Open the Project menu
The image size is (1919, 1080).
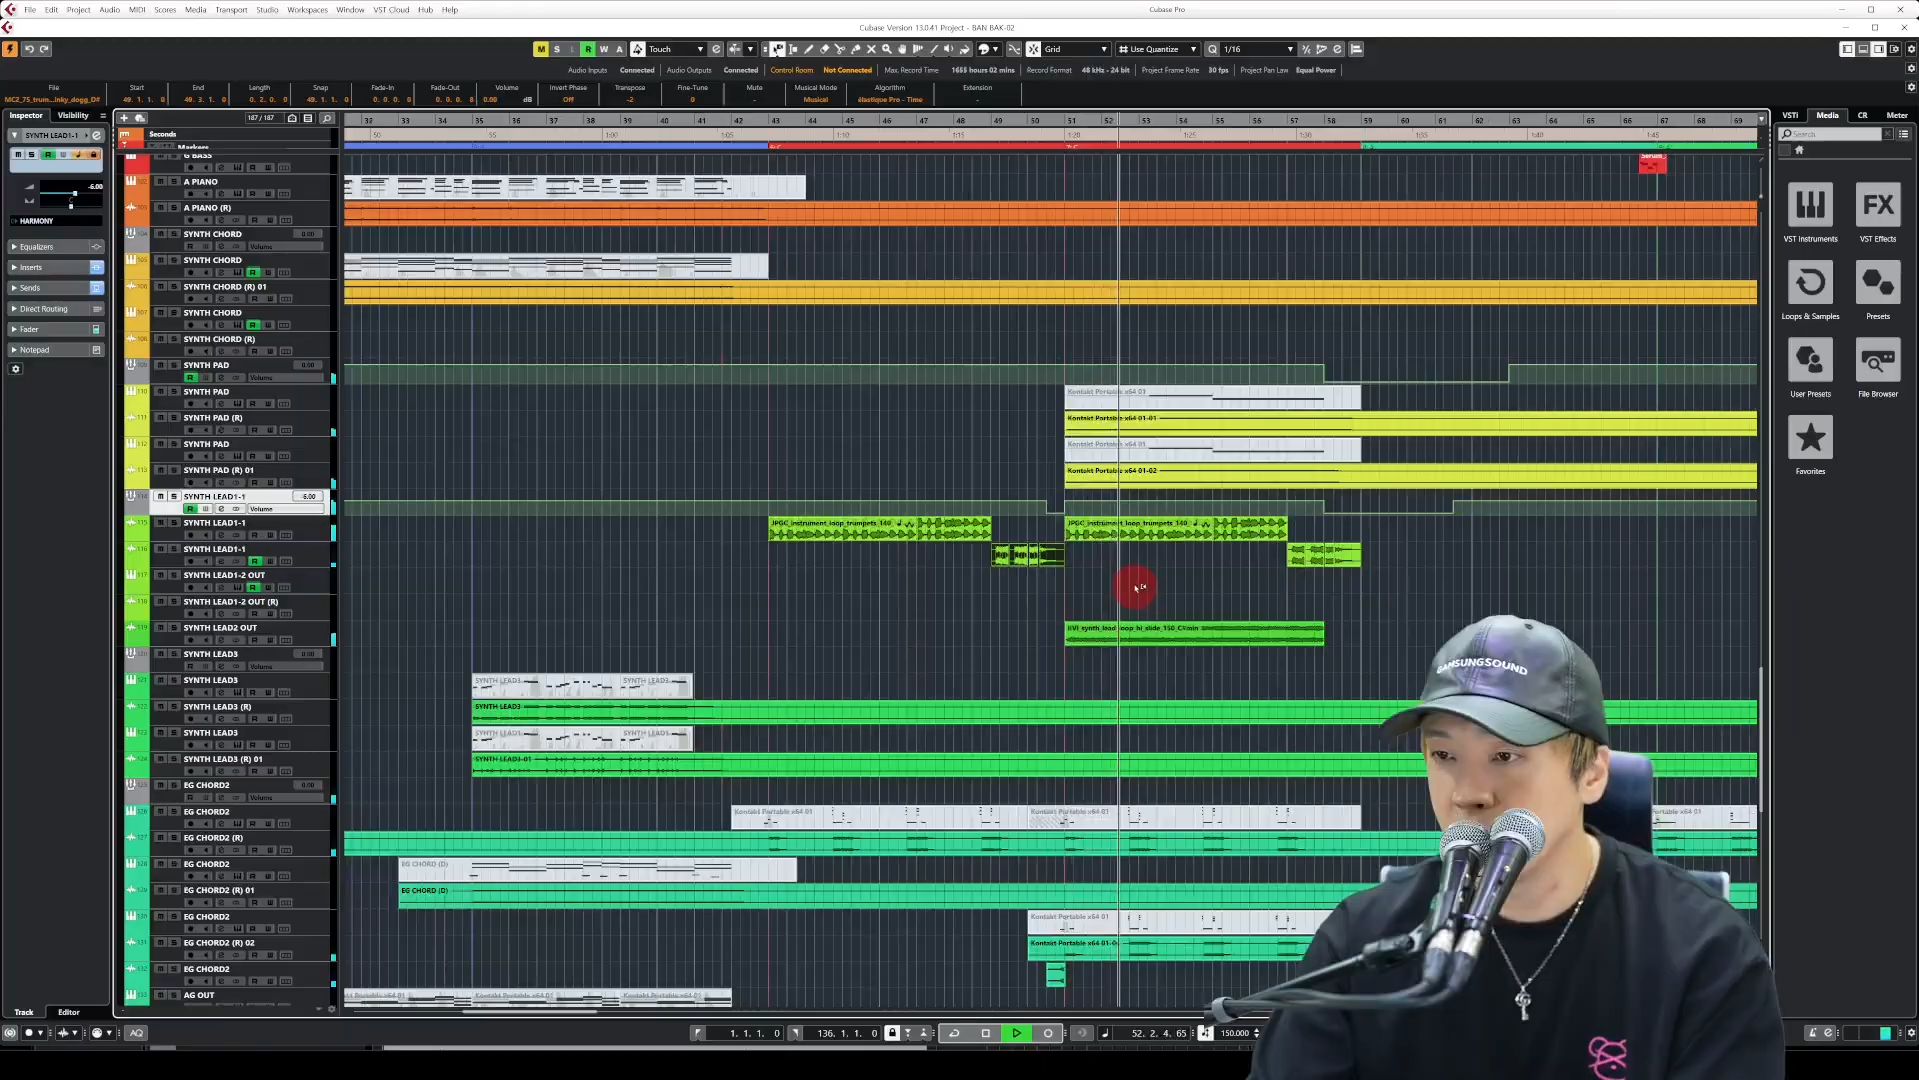(78, 10)
